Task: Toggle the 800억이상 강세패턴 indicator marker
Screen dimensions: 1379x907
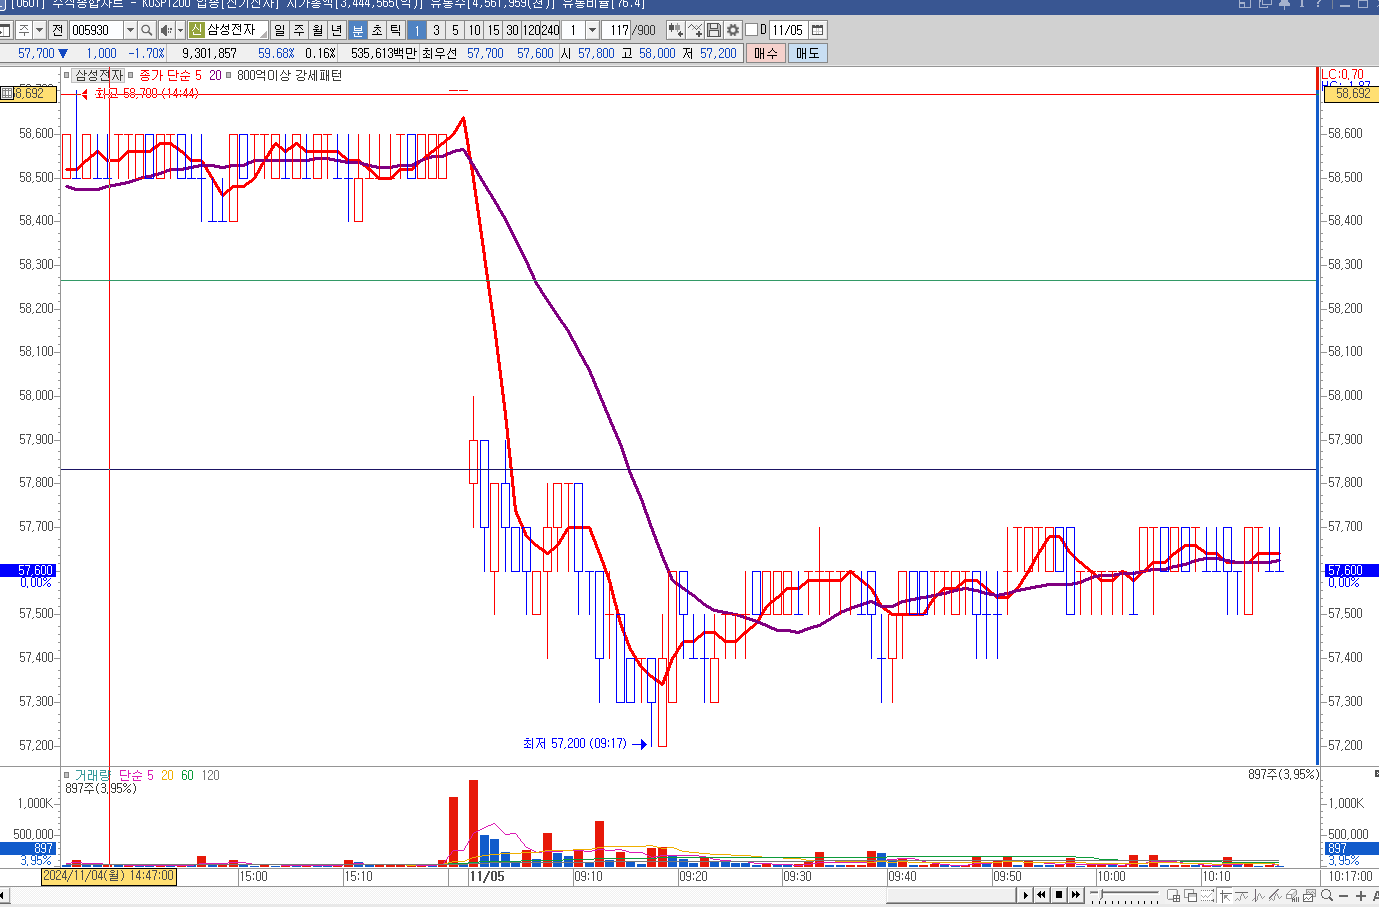Action: coord(230,75)
